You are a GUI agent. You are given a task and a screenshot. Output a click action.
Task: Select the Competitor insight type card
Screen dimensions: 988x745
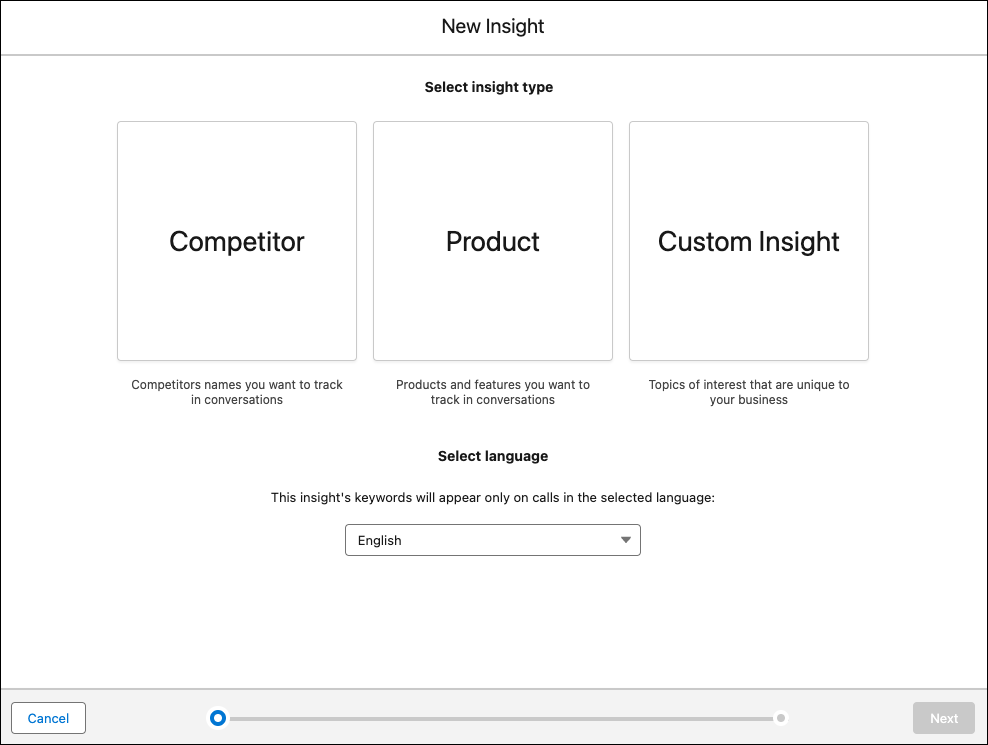(x=236, y=241)
